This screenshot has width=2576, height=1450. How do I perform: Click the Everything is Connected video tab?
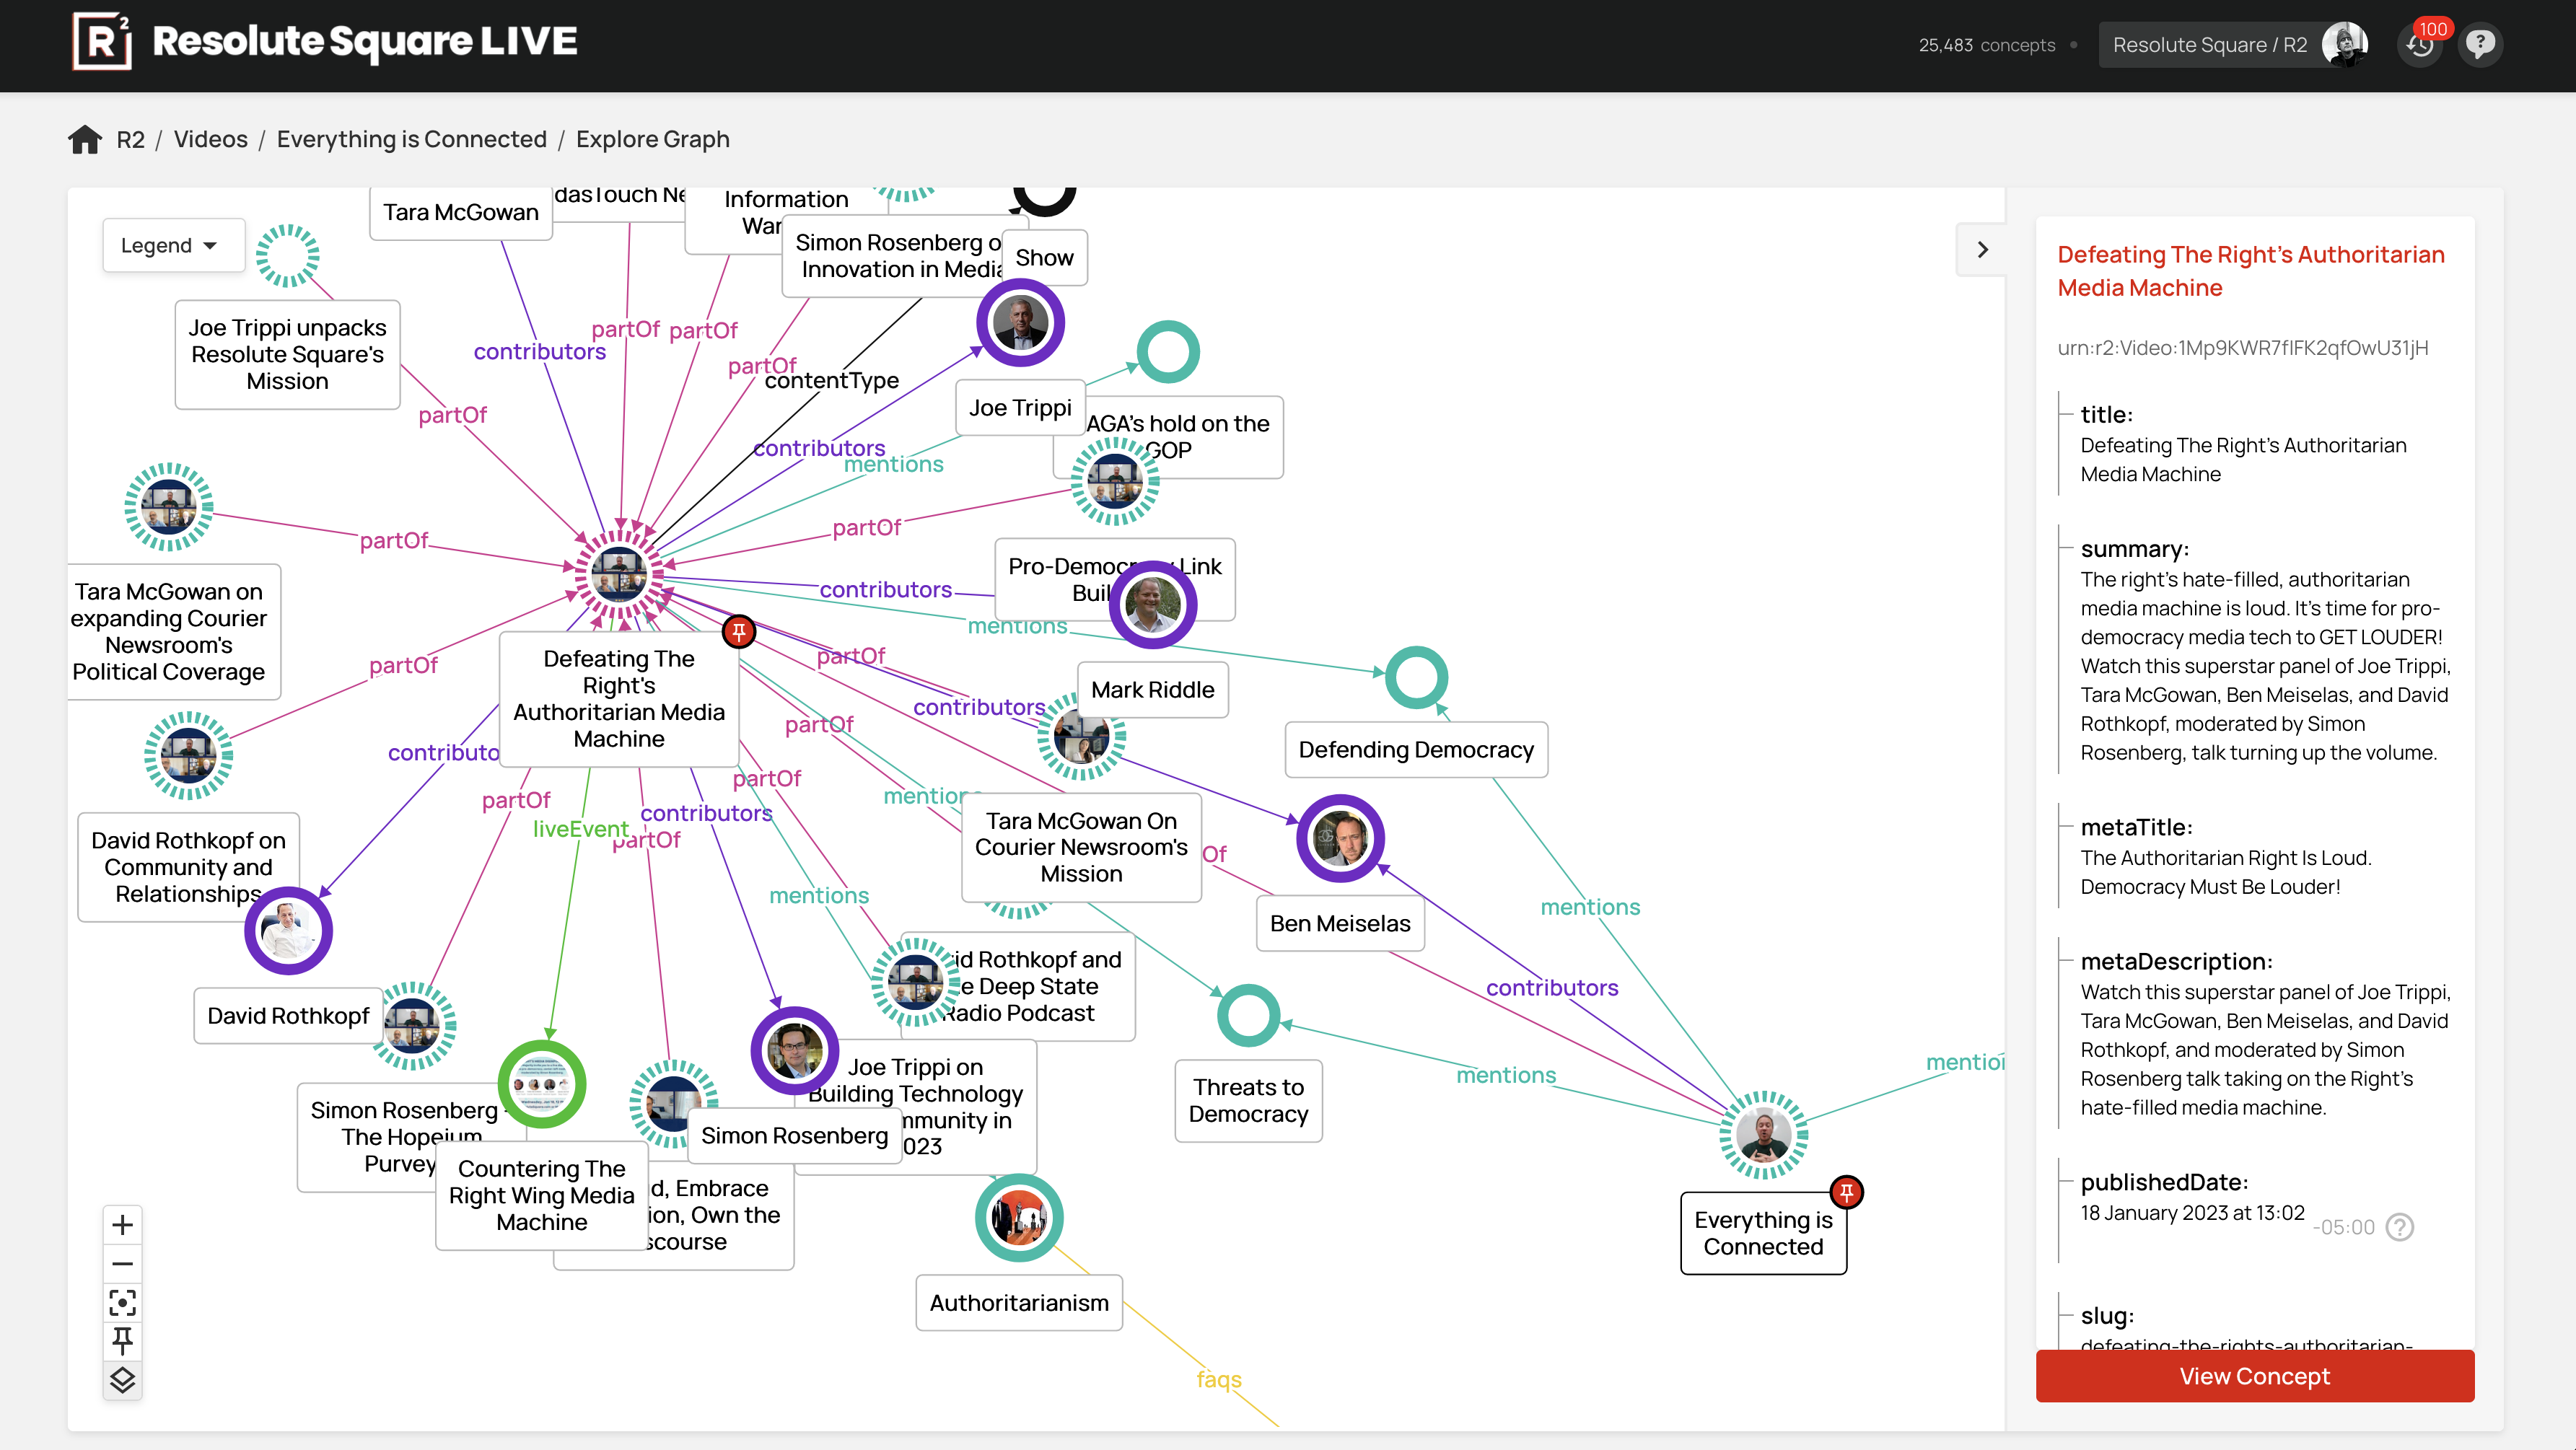click(411, 138)
